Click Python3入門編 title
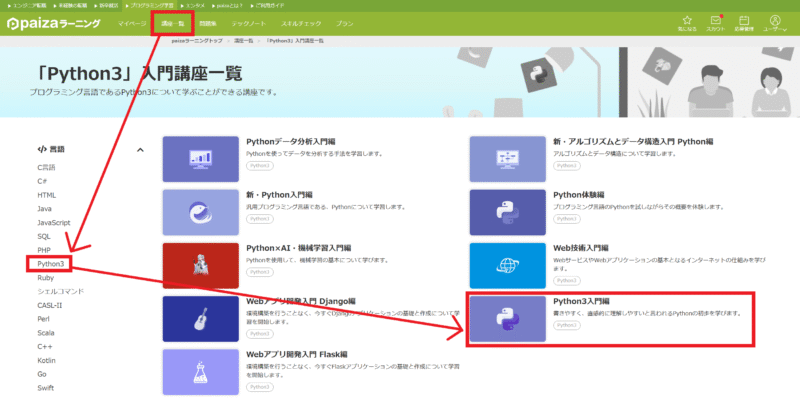 point(581,301)
